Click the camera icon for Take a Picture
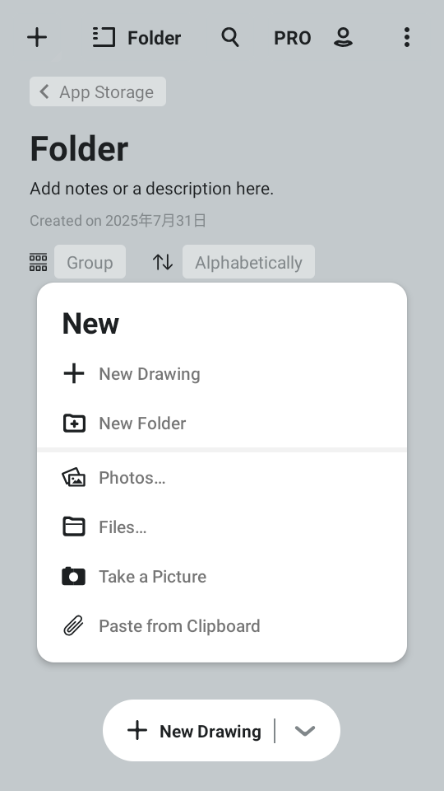The width and height of the screenshot is (444, 791). [x=74, y=576]
